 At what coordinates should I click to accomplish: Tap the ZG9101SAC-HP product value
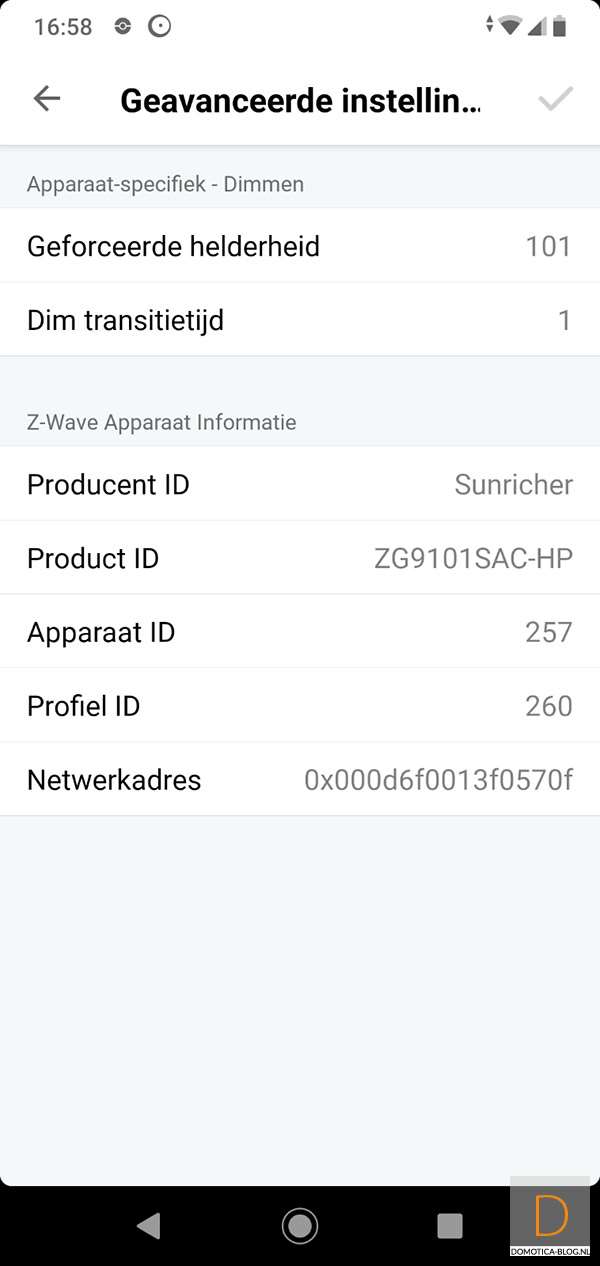pos(473,558)
